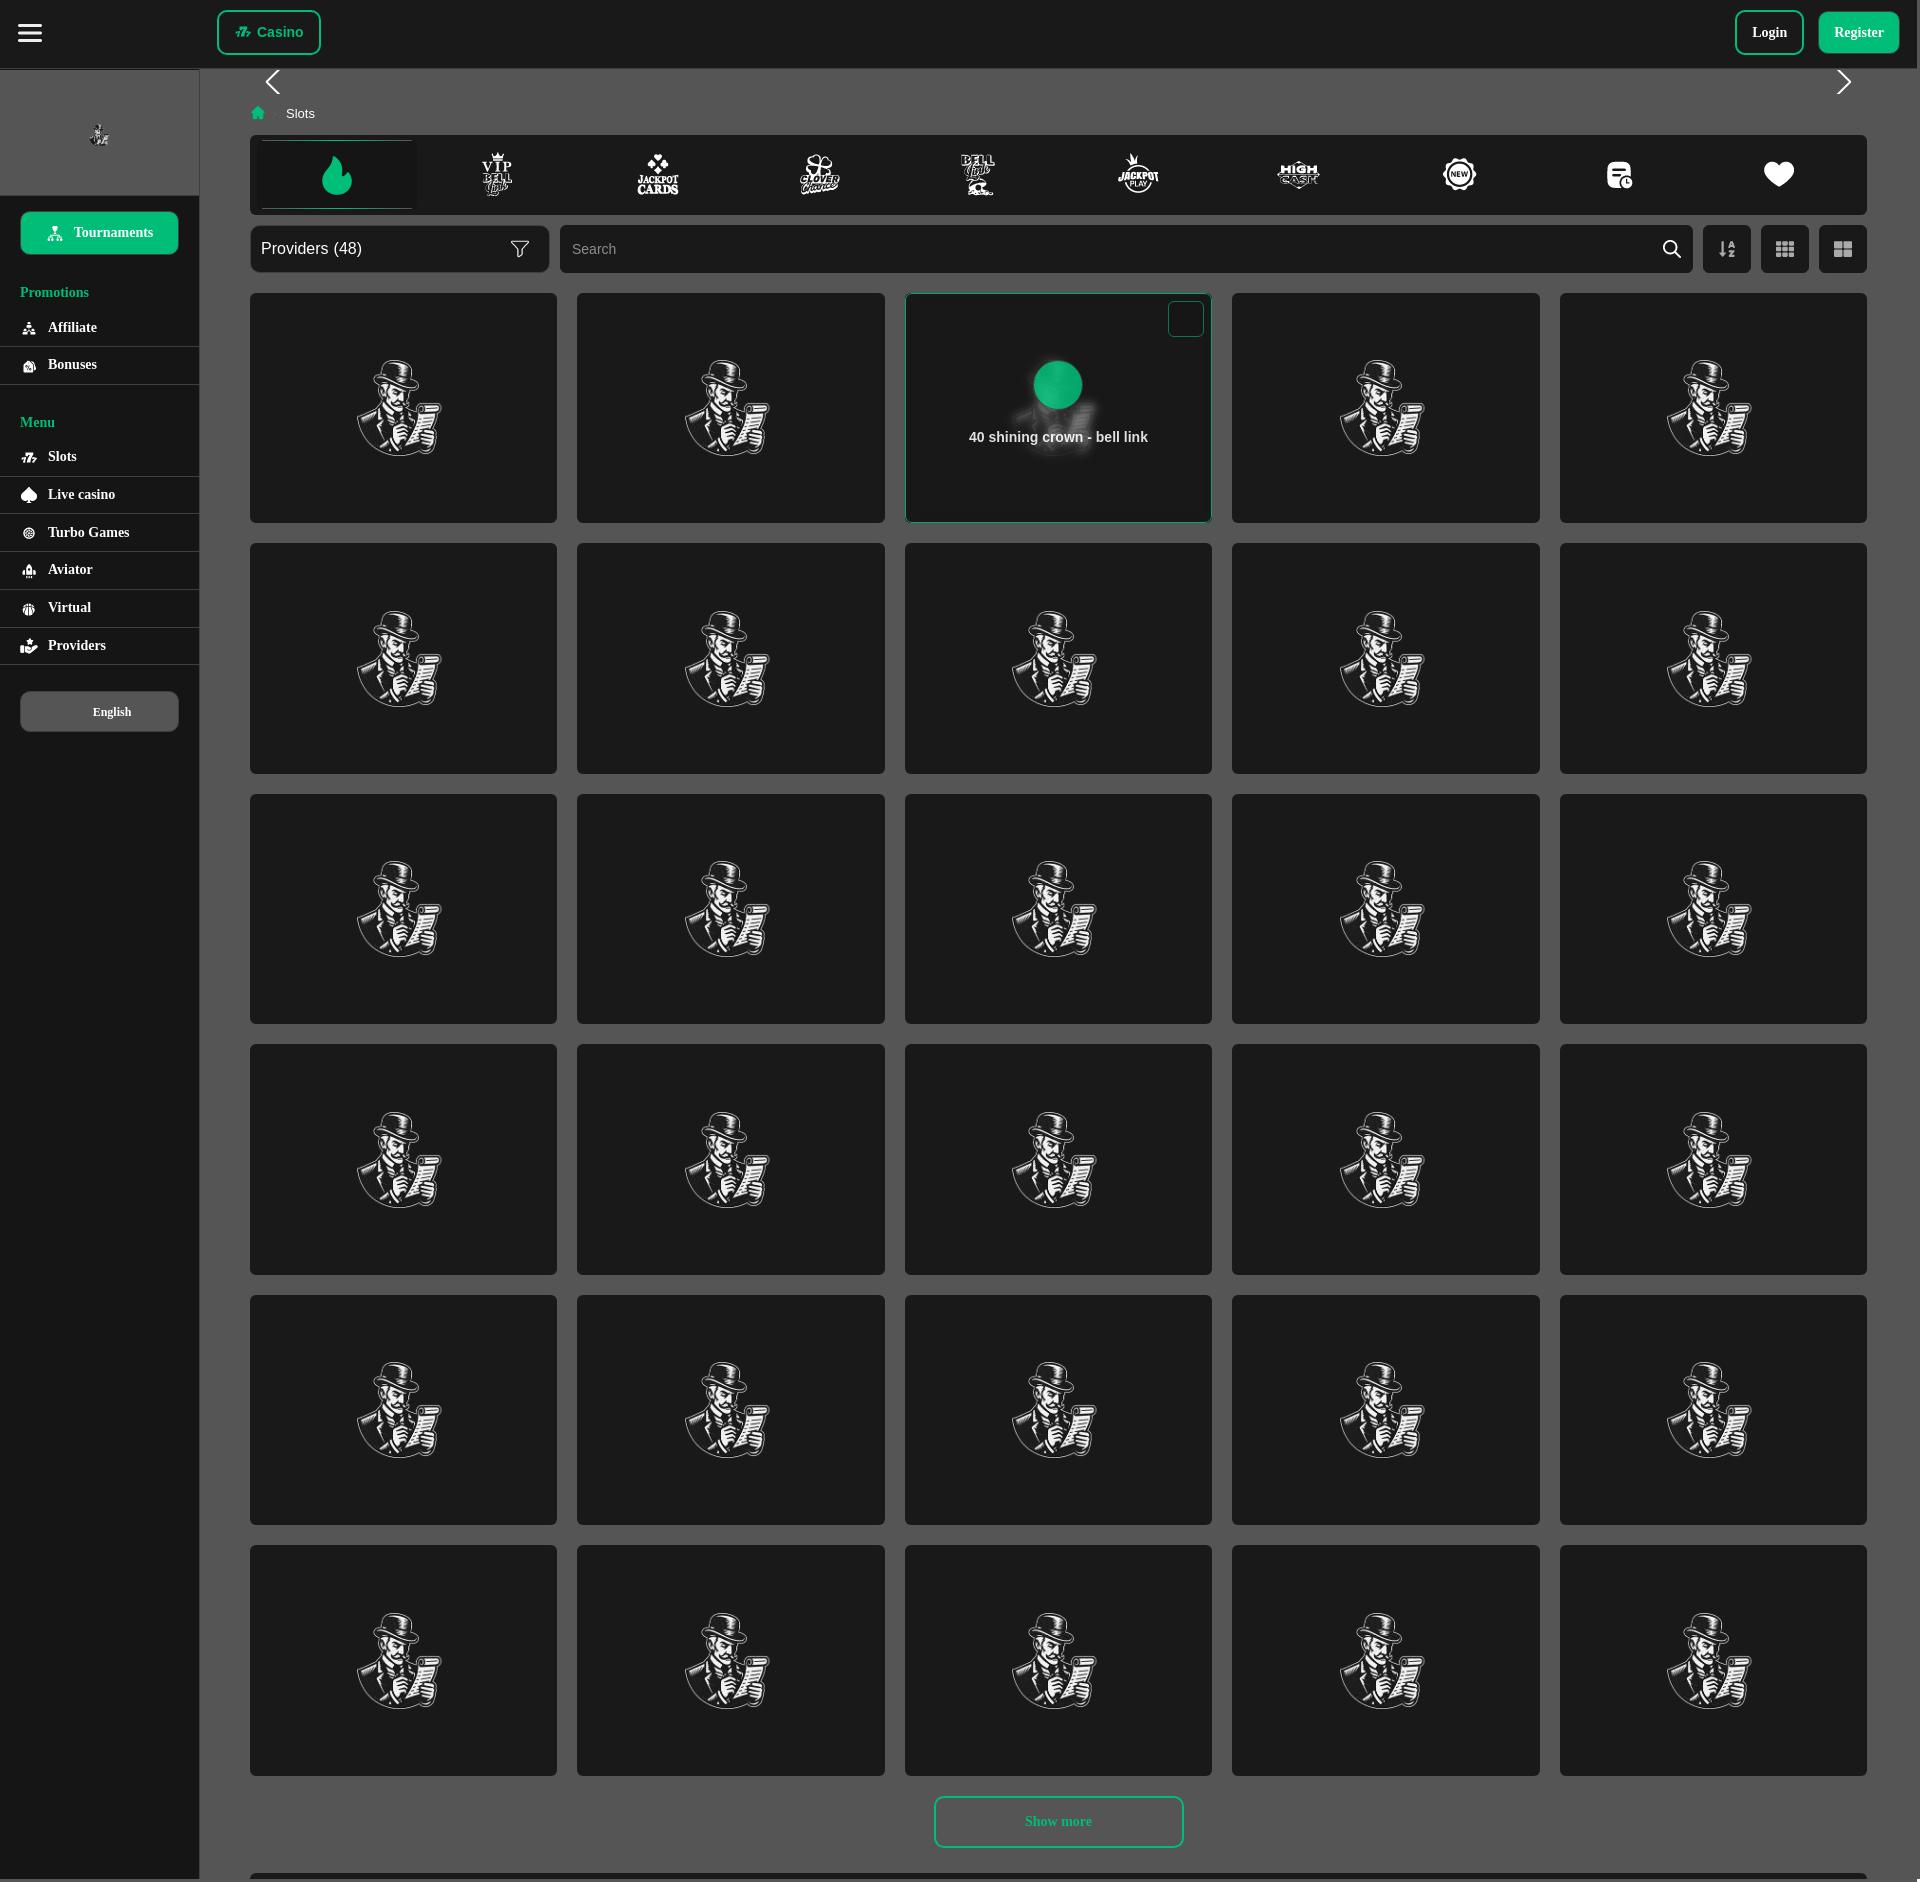Image resolution: width=1920 pixels, height=1882 pixels.
Task: Open the Jackpot Play category icon
Action: tap(1138, 175)
